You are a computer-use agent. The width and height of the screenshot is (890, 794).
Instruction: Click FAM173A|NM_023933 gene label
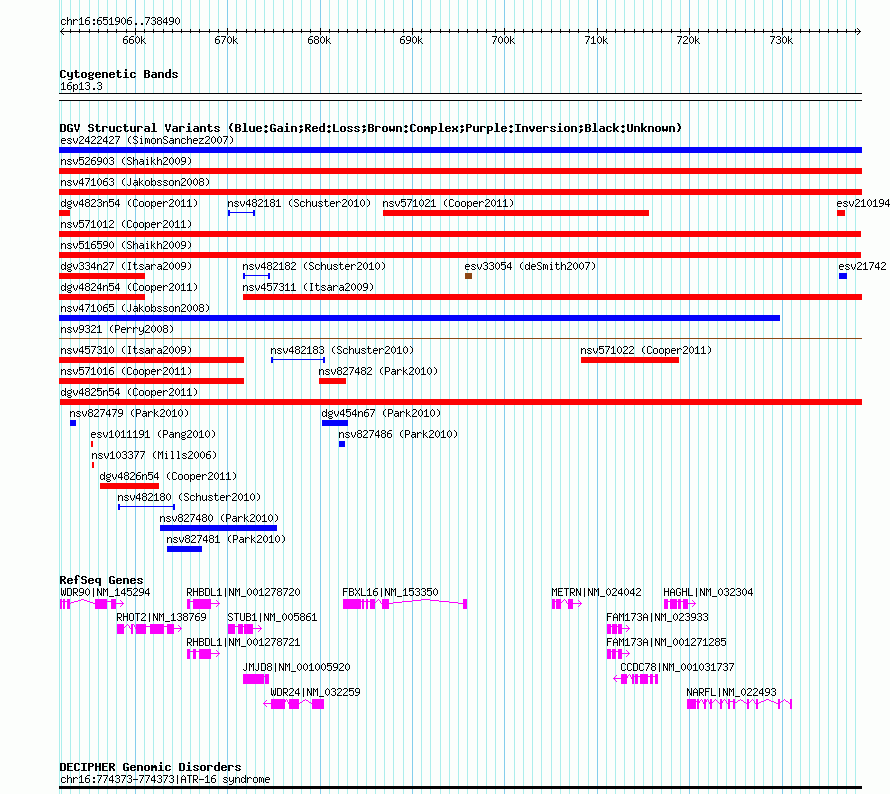tap(657, 617)
